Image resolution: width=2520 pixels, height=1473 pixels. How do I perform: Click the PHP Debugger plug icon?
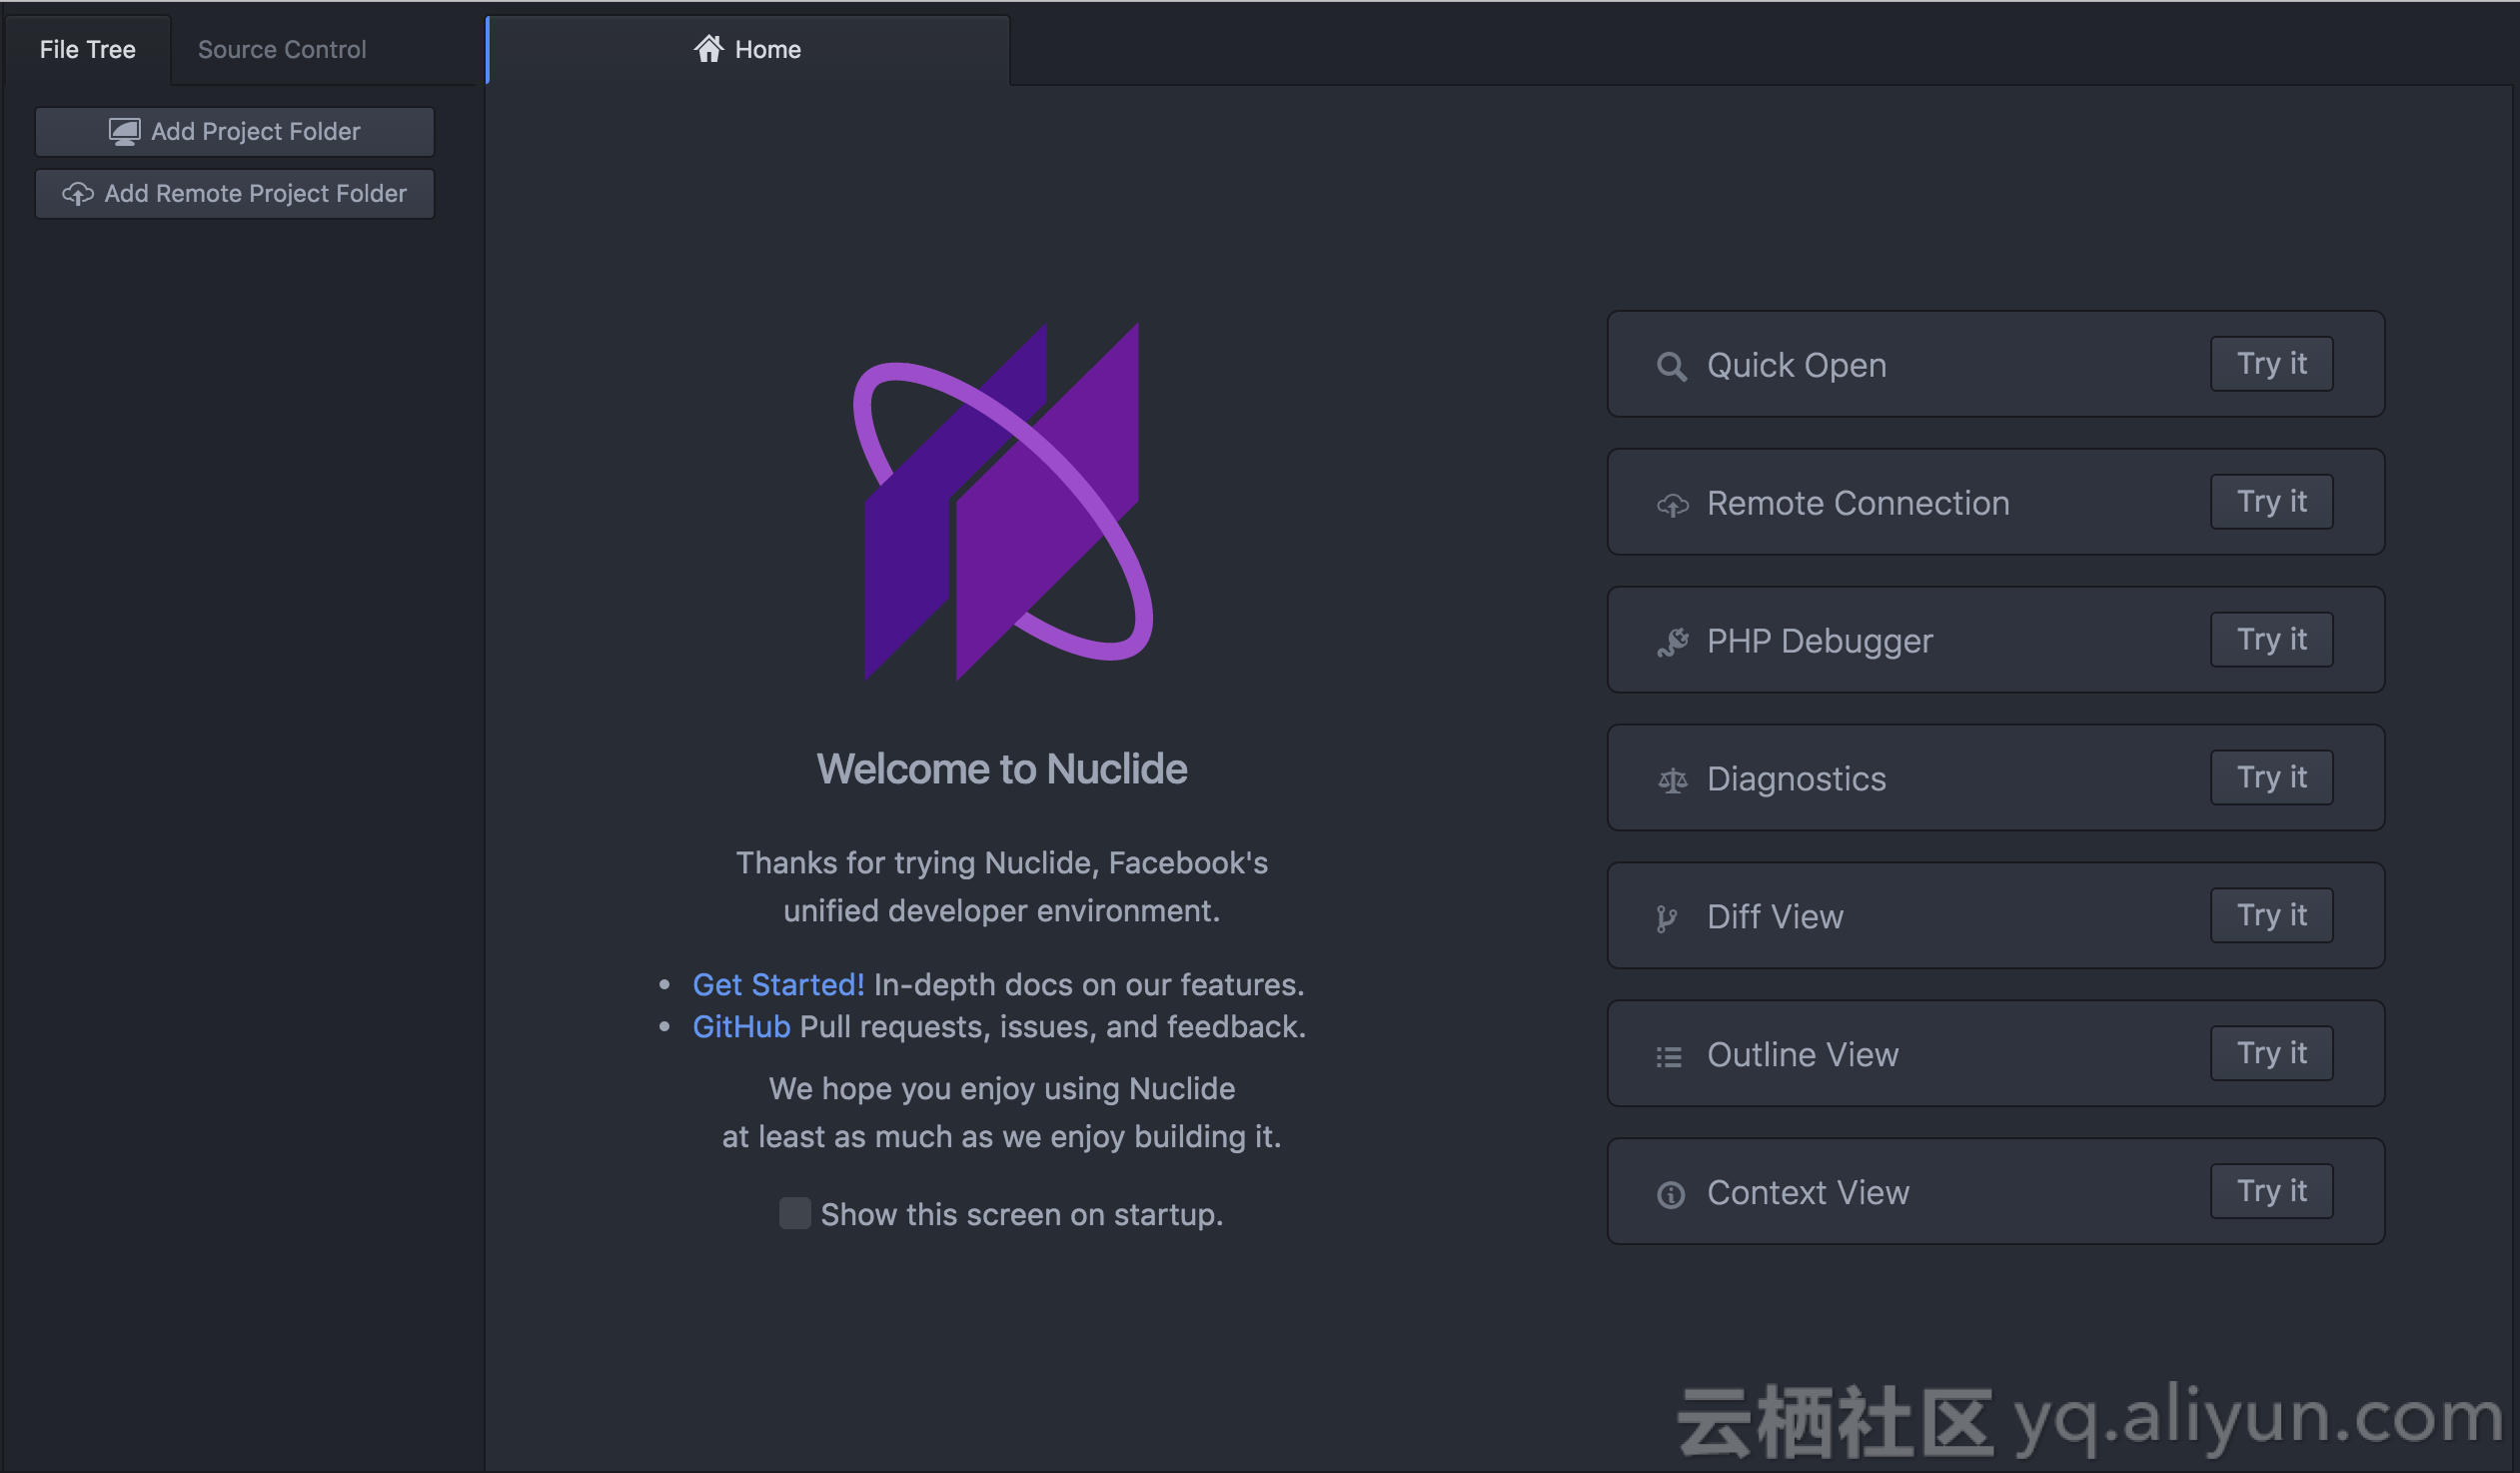pos(1672,642)
